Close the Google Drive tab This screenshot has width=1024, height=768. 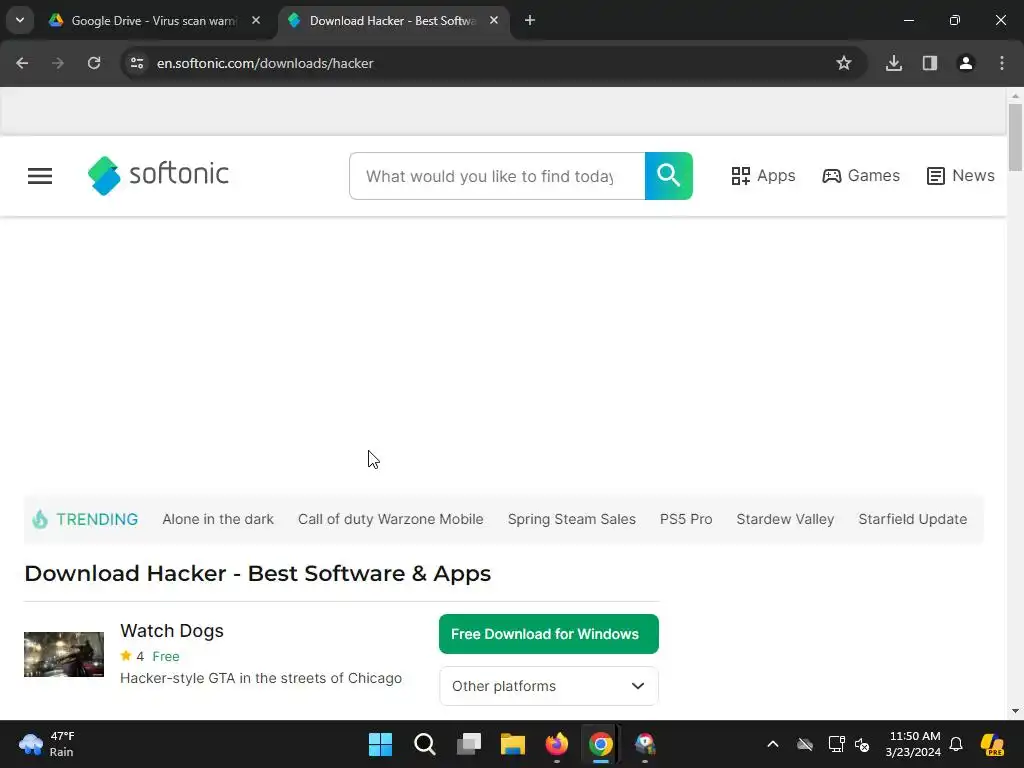point(256,21)
